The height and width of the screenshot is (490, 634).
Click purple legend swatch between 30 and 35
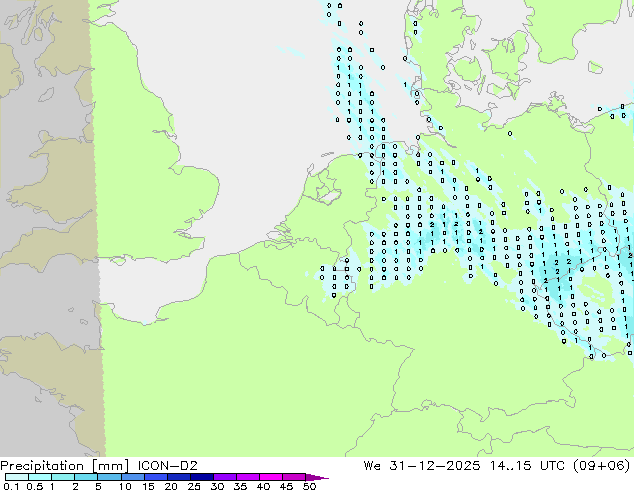[225, 477]
